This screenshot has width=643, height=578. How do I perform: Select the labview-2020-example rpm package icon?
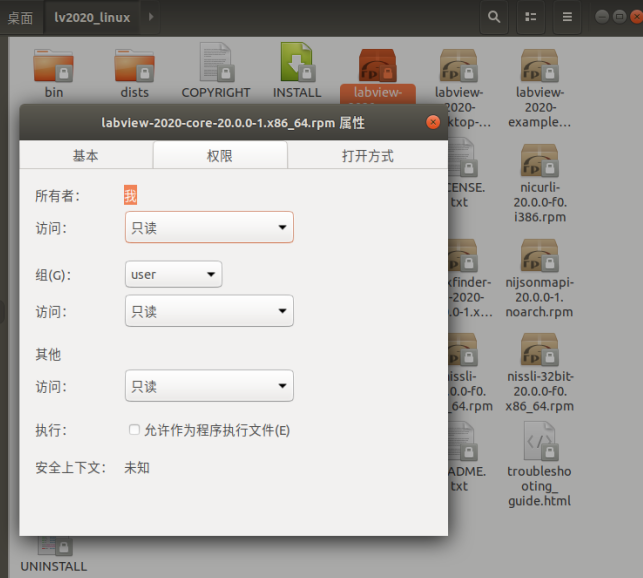tap(540, 65)
